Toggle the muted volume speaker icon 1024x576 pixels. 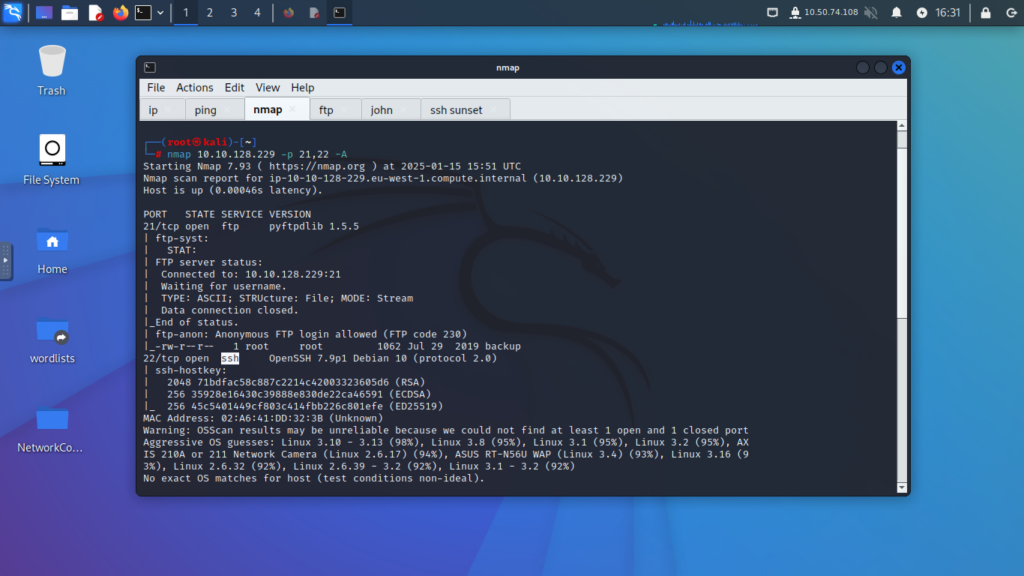tap(870, 13)
